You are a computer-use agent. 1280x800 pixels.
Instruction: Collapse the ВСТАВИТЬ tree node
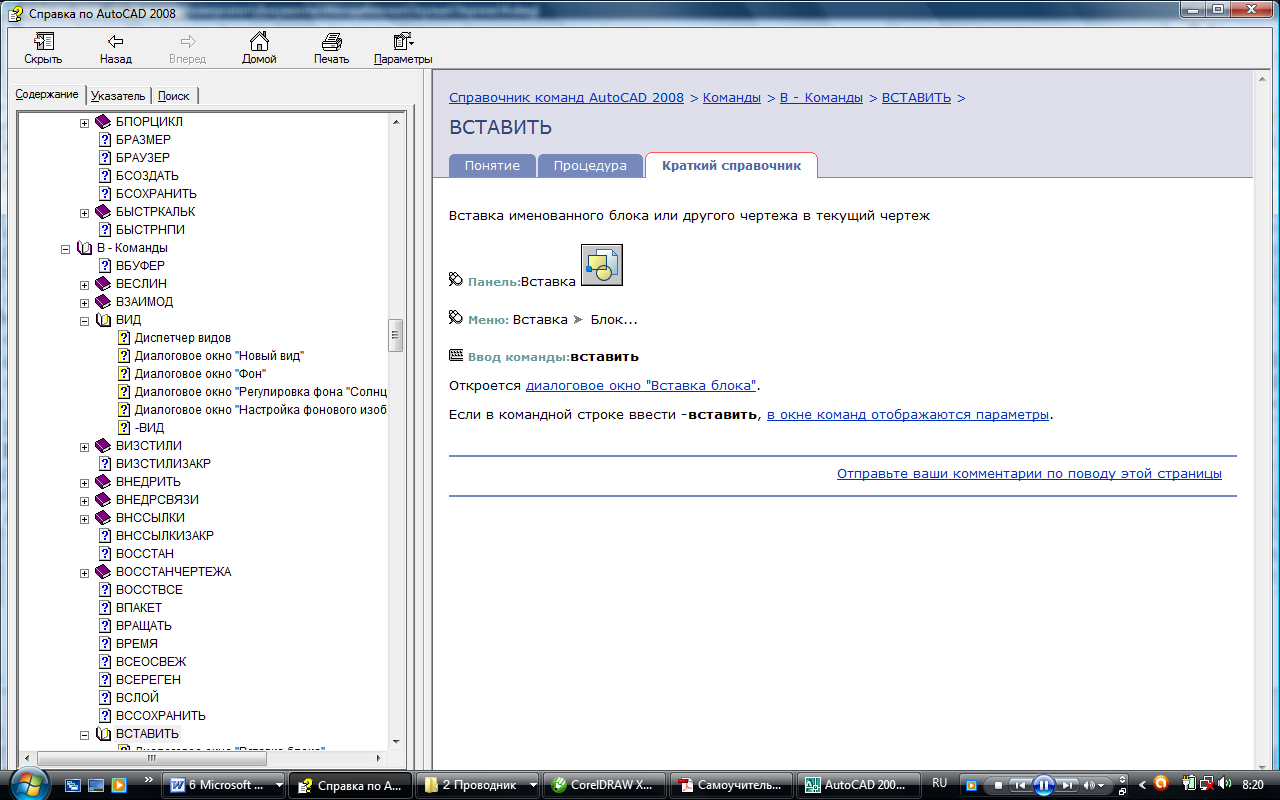coord(85,734)
